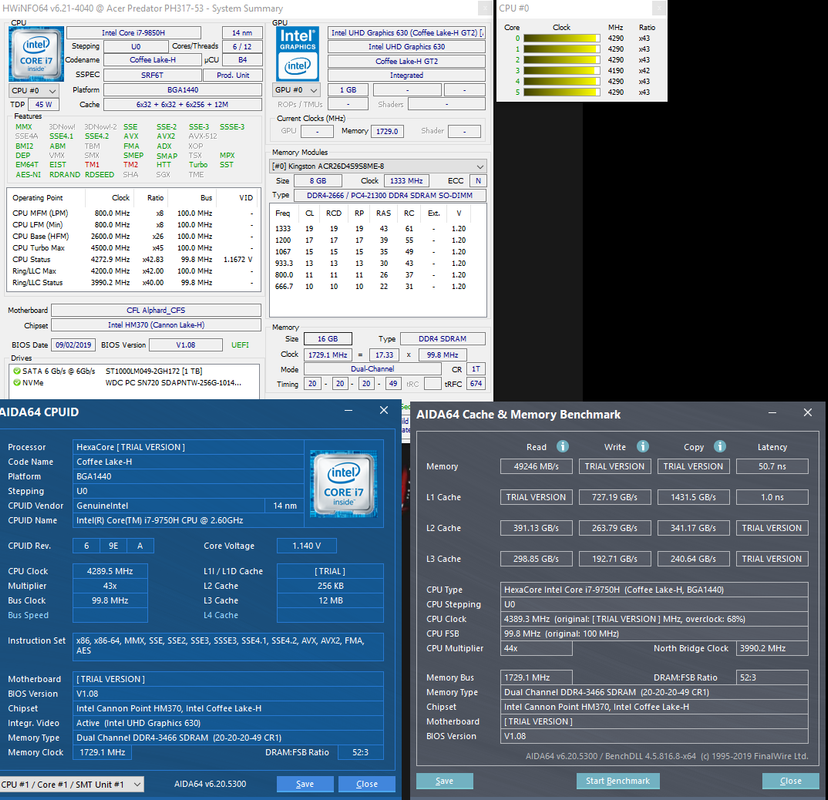Close the AIDA64 CPUID window with X
The image size is (828, 800).
click(x=384, y=410)
